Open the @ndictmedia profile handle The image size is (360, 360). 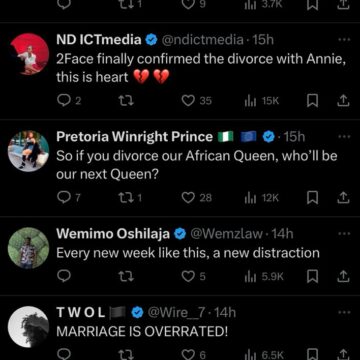click(x=202, y=40)
